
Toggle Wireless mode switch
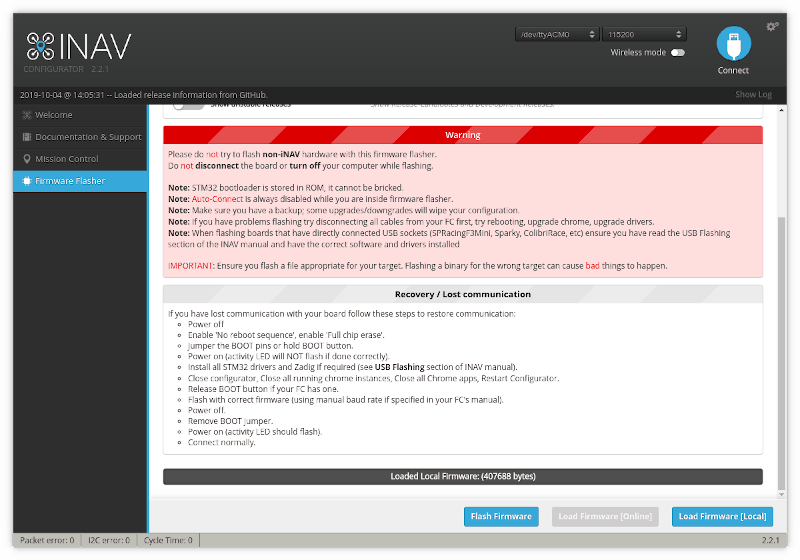click(x=678, y=53)
